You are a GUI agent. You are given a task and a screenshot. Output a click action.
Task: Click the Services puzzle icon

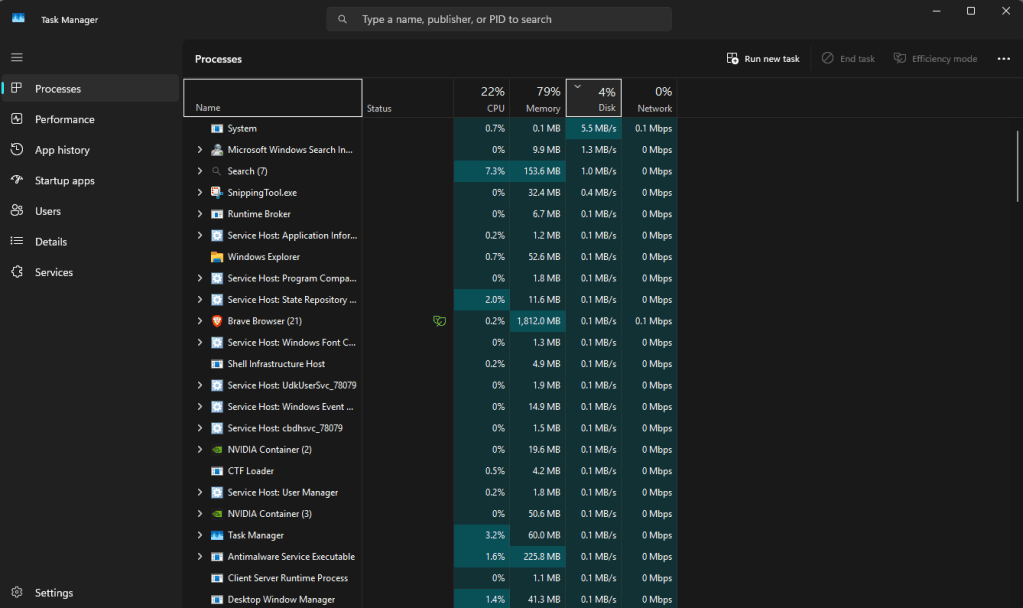coord(17,271)
